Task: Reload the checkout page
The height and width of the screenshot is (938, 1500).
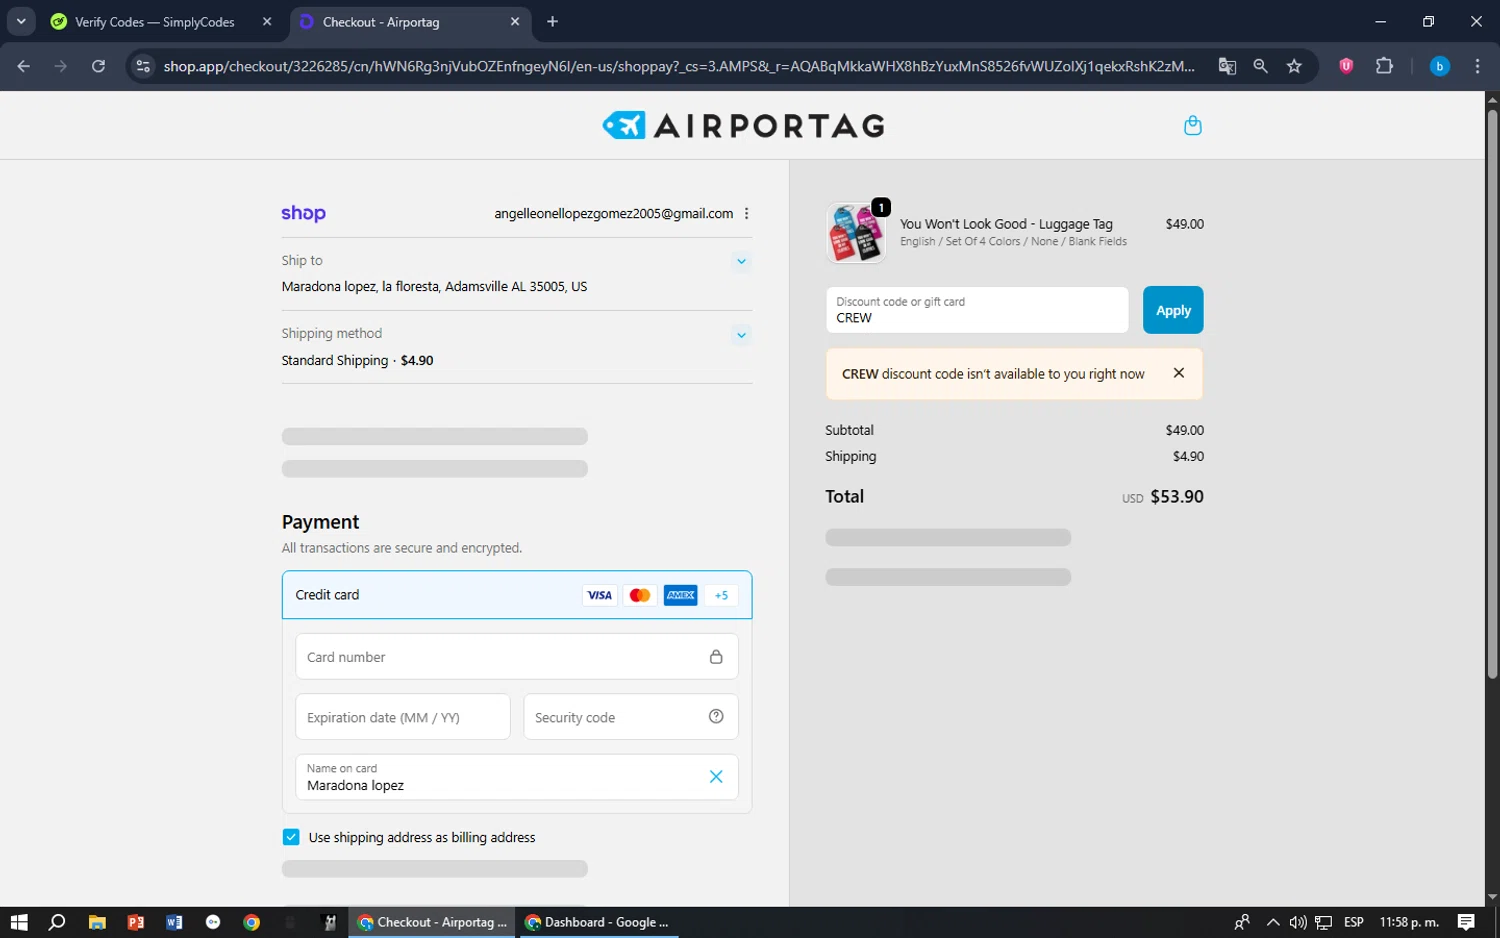Action: (98, 66)
